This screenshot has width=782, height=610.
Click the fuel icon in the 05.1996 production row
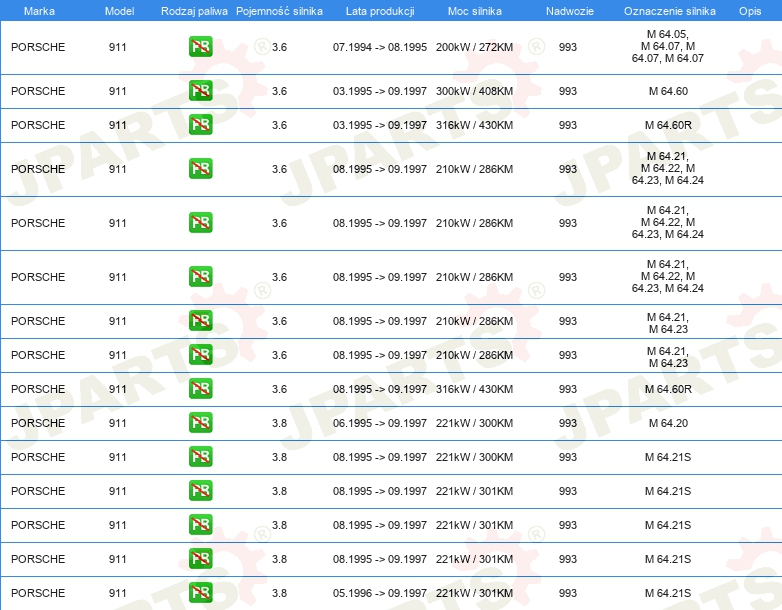(x=201, y=593)
